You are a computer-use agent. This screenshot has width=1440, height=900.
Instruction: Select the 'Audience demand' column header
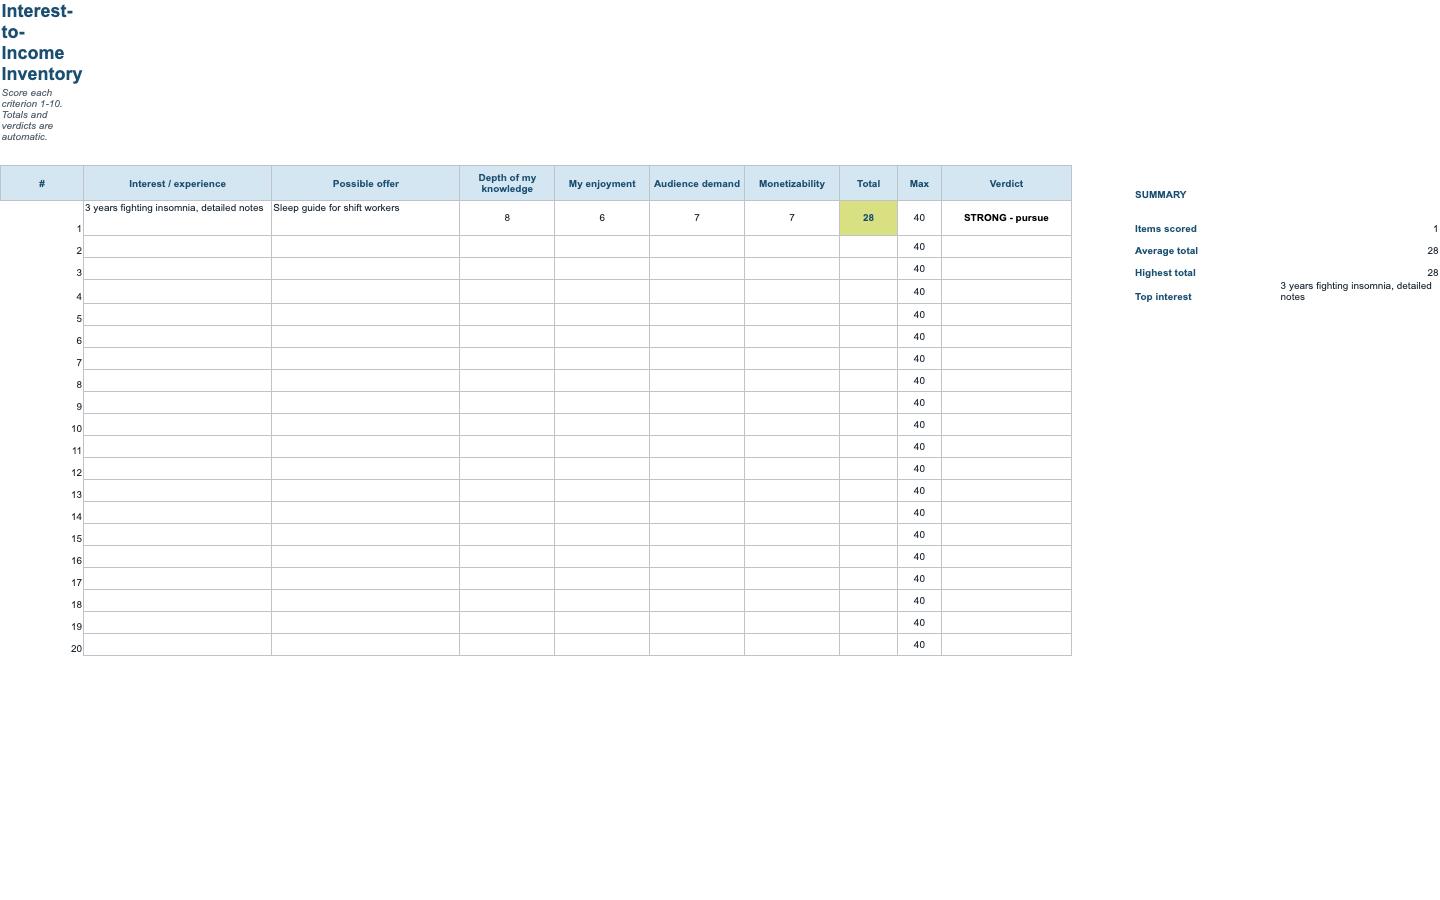697,183
